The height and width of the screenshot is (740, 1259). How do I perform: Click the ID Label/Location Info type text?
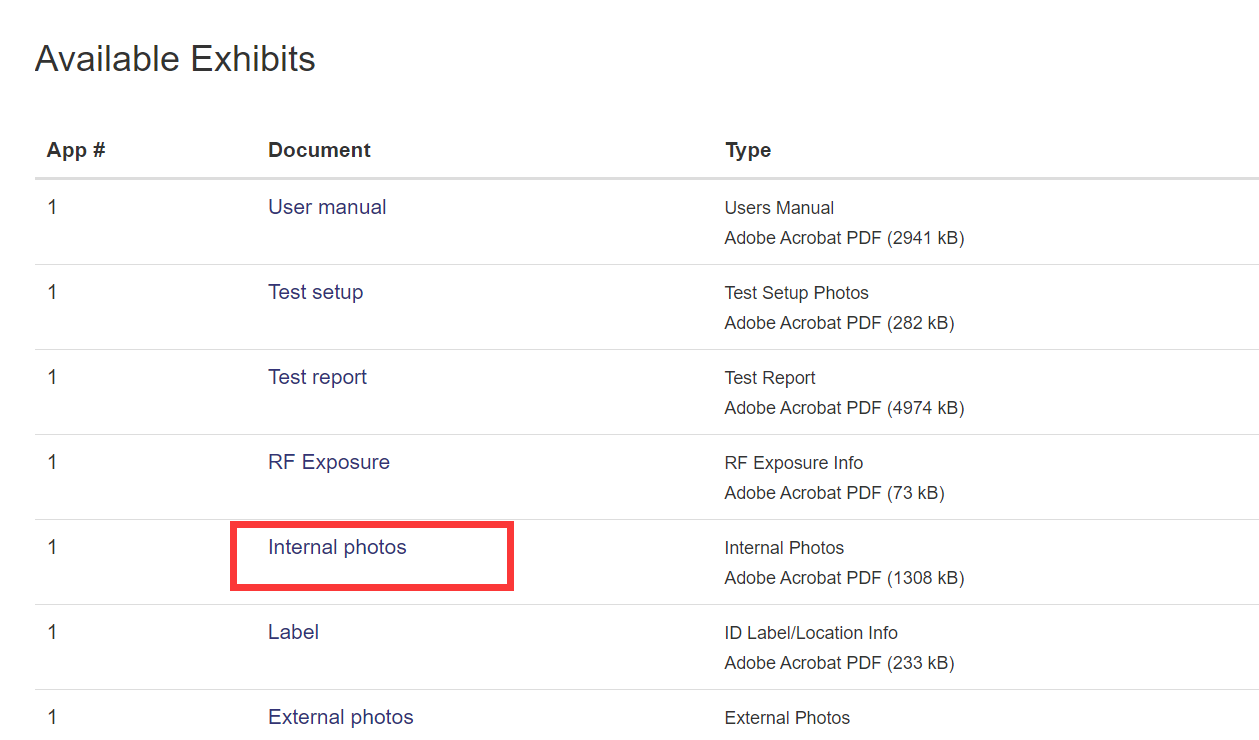pyautogui.click(x=811, y=633)
